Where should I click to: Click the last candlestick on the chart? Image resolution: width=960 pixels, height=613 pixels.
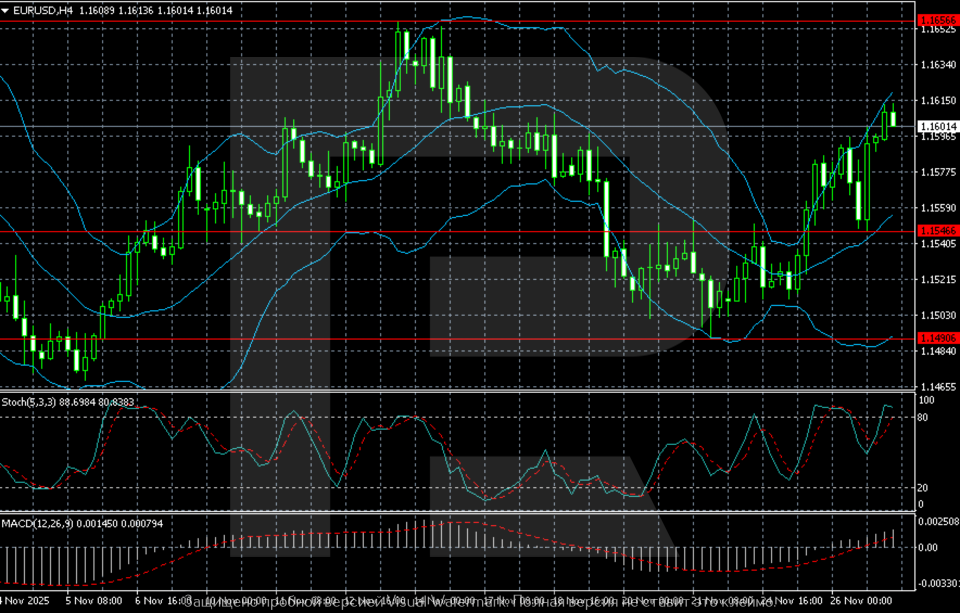(893, 119)
